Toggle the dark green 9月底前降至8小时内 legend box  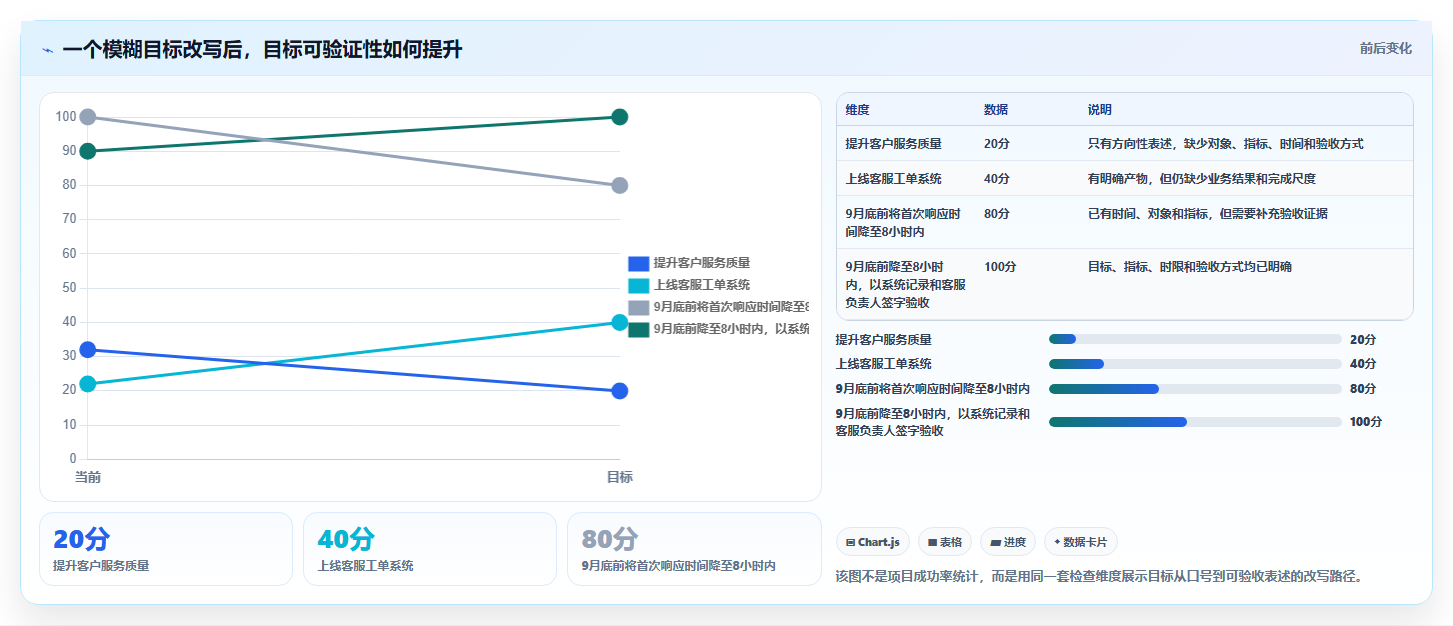point(638,329)
